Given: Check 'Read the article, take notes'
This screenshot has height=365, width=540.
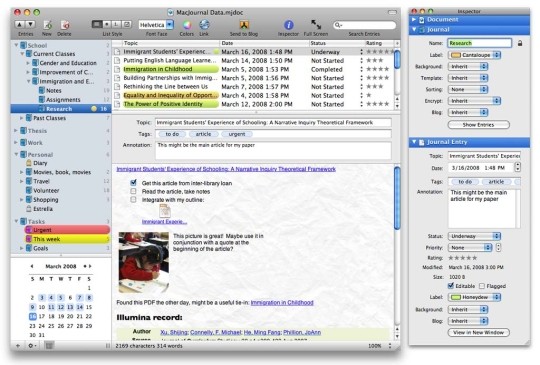Looking at the screenshot, I should (133, 191).
